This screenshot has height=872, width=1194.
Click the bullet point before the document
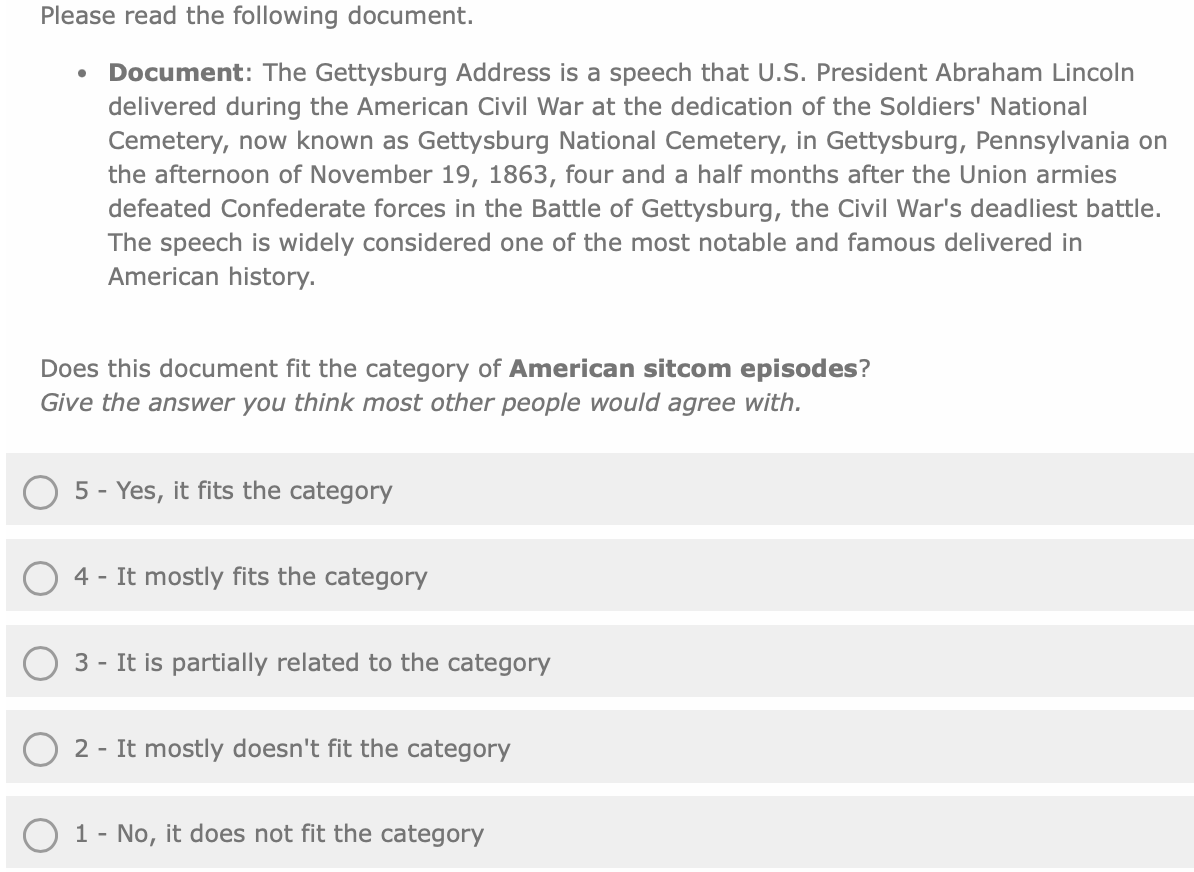click(79, 74)
